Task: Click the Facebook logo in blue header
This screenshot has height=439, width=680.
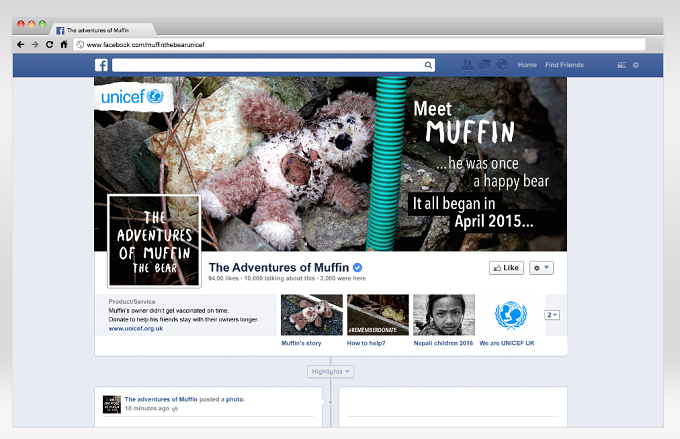Action: [x=101, y=65]
